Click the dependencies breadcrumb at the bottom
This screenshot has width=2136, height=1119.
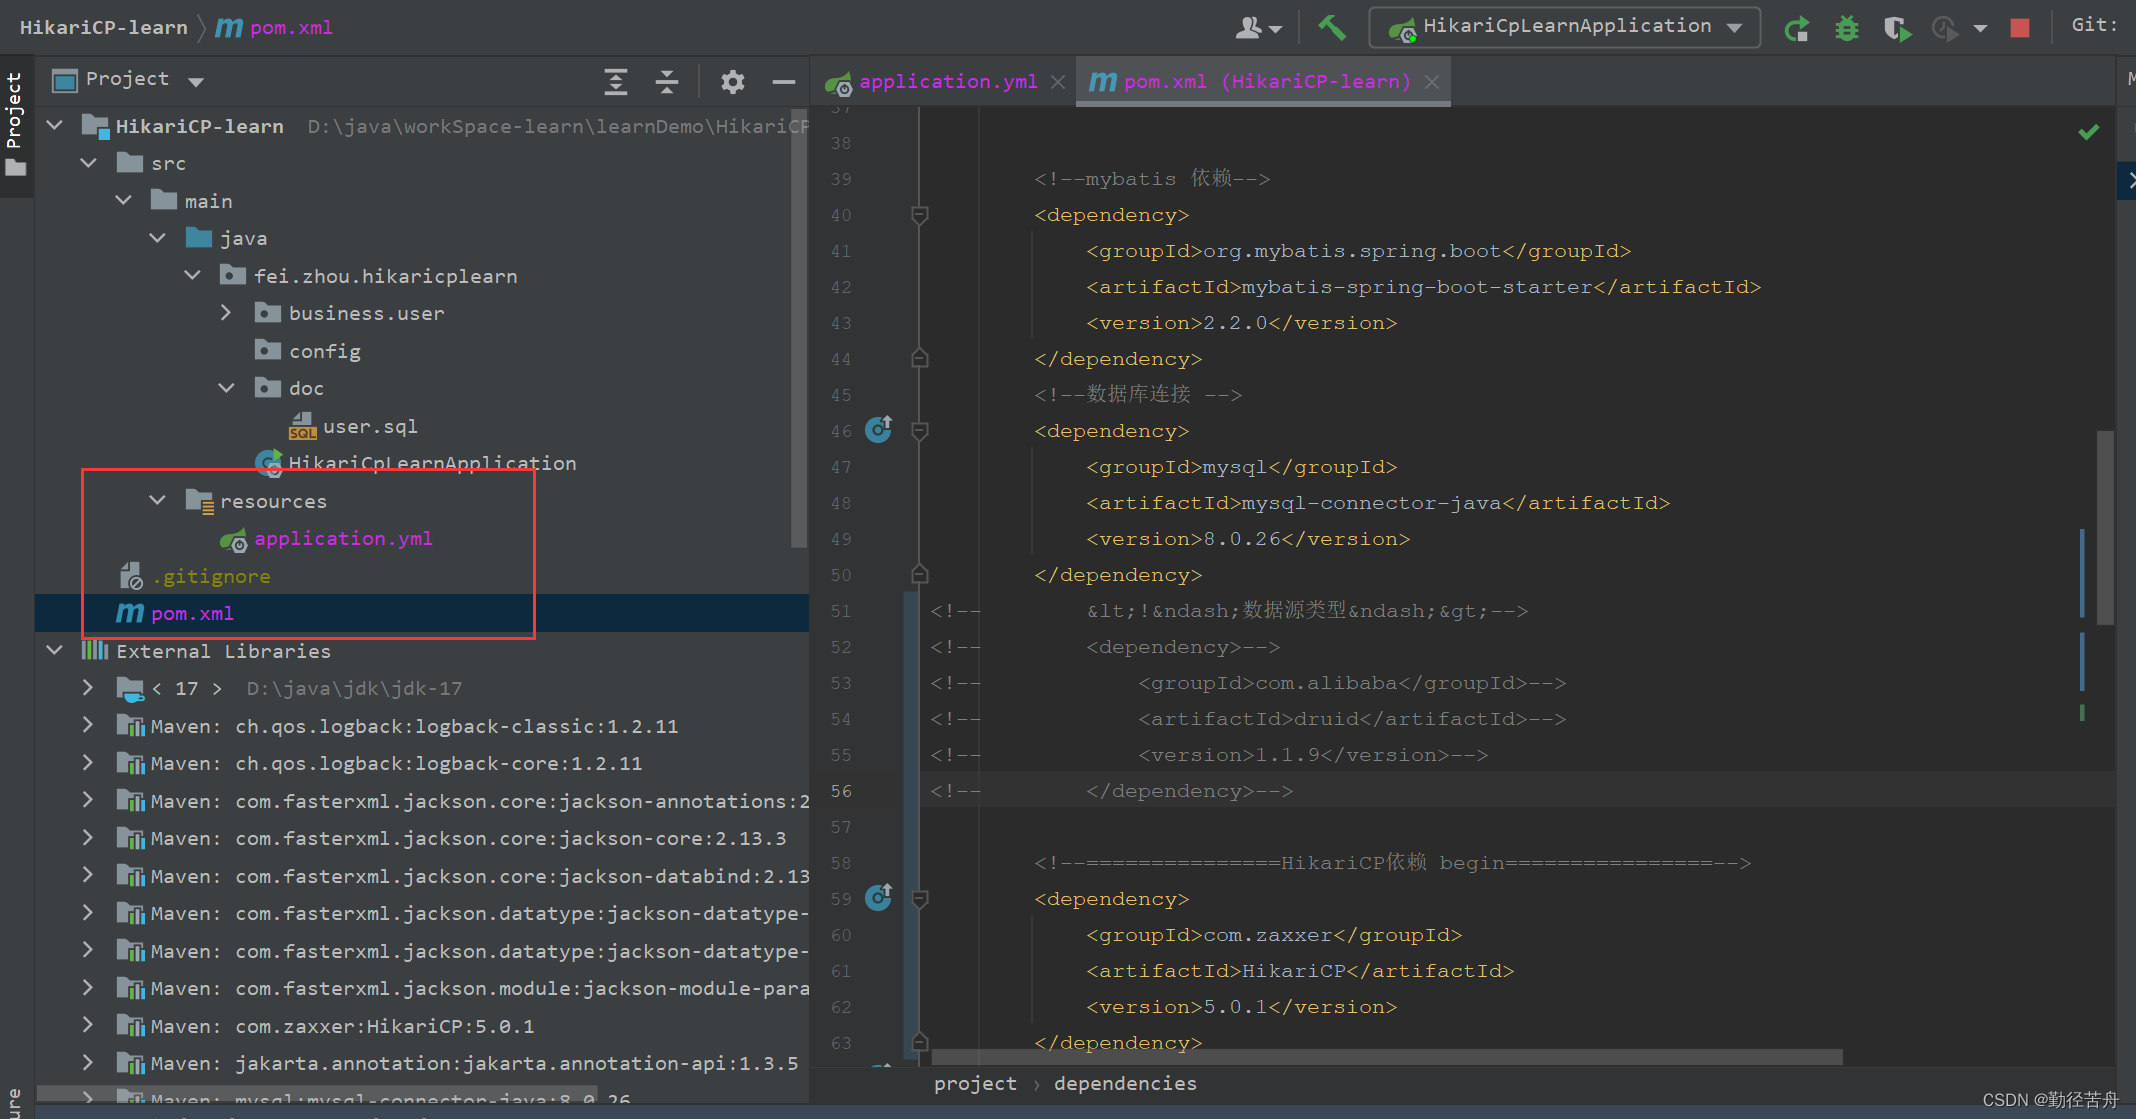(x=1125, y=1083)
